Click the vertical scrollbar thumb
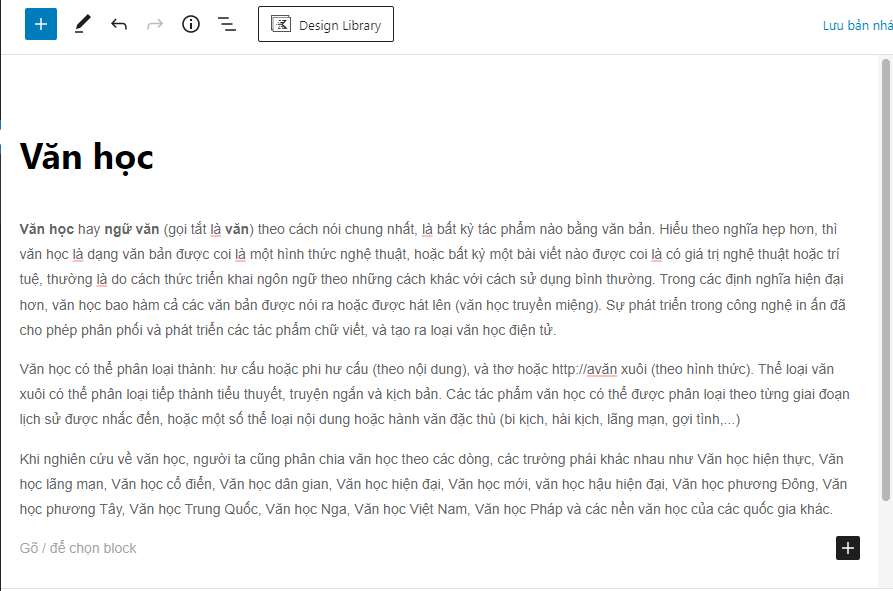Screen dimensions: 893x591 pos(885,280)
